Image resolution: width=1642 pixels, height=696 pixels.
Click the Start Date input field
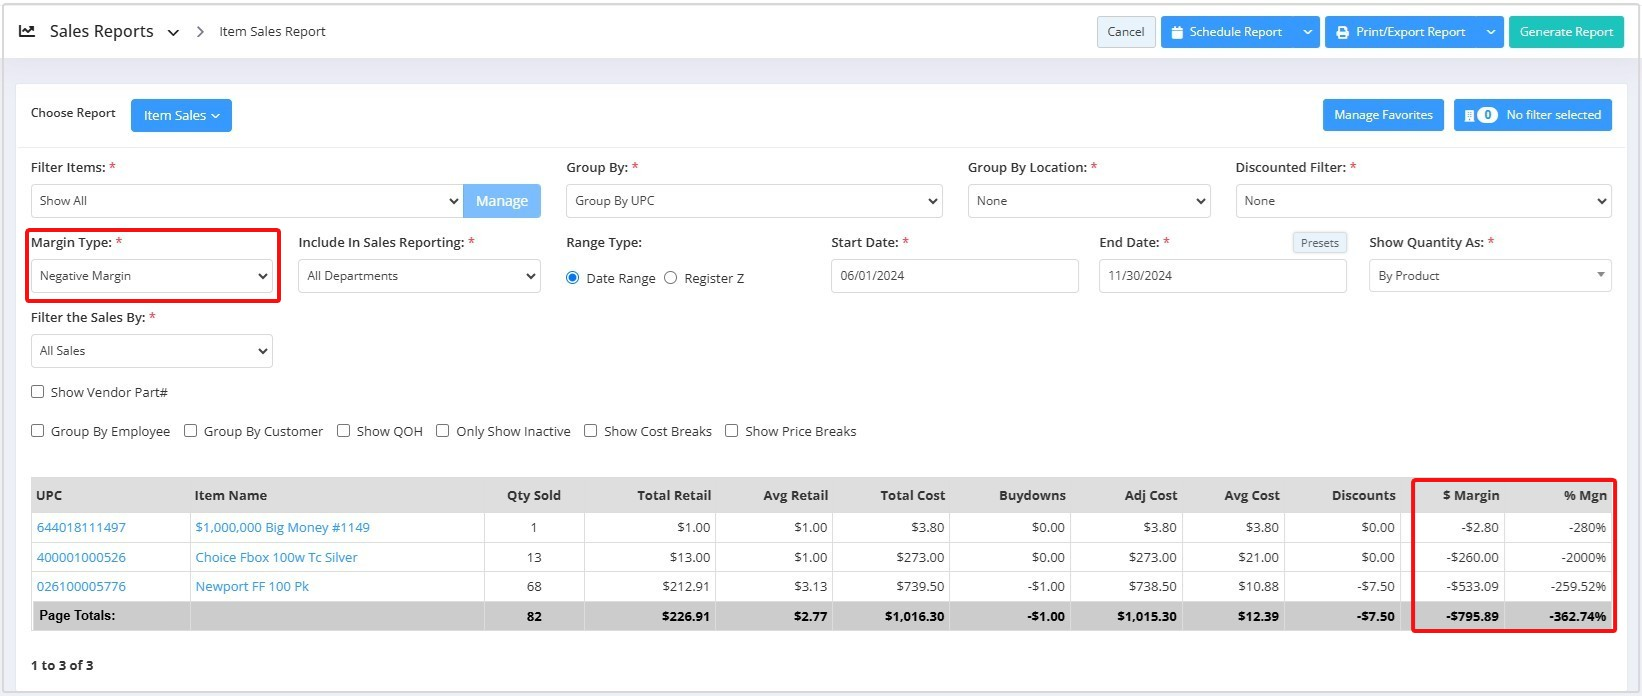coord(954,276)
